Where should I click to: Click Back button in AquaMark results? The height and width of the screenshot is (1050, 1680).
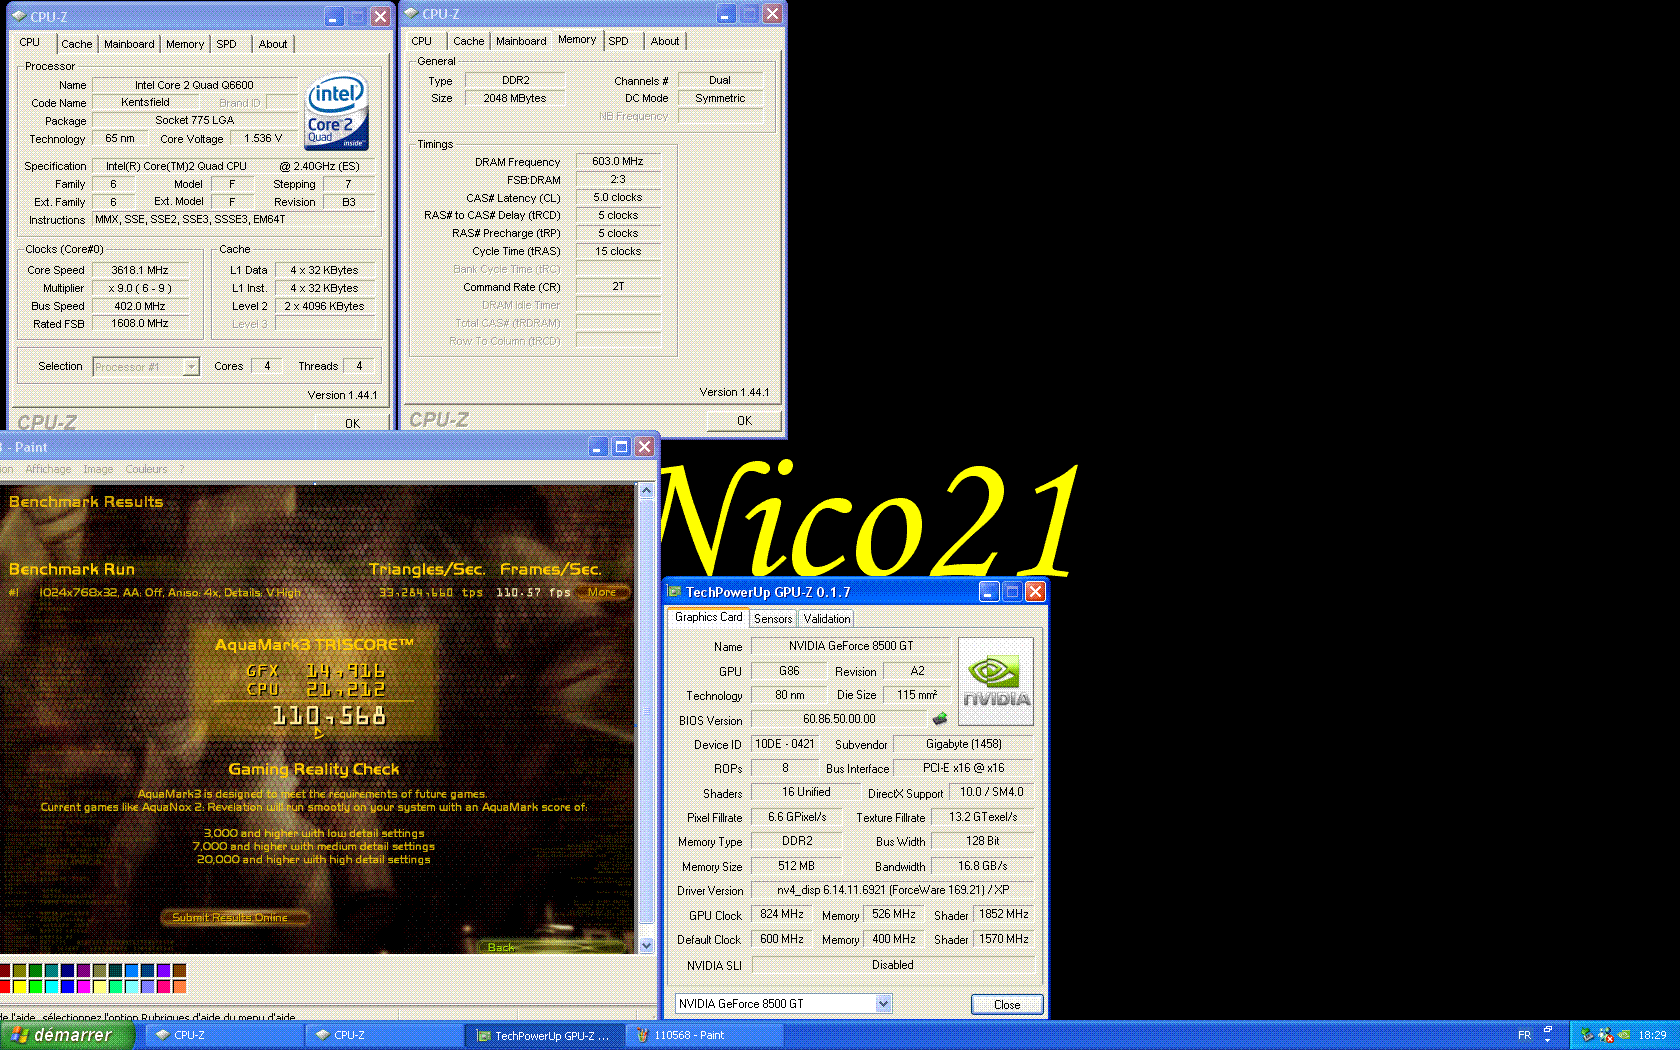(x=501, y=947)
